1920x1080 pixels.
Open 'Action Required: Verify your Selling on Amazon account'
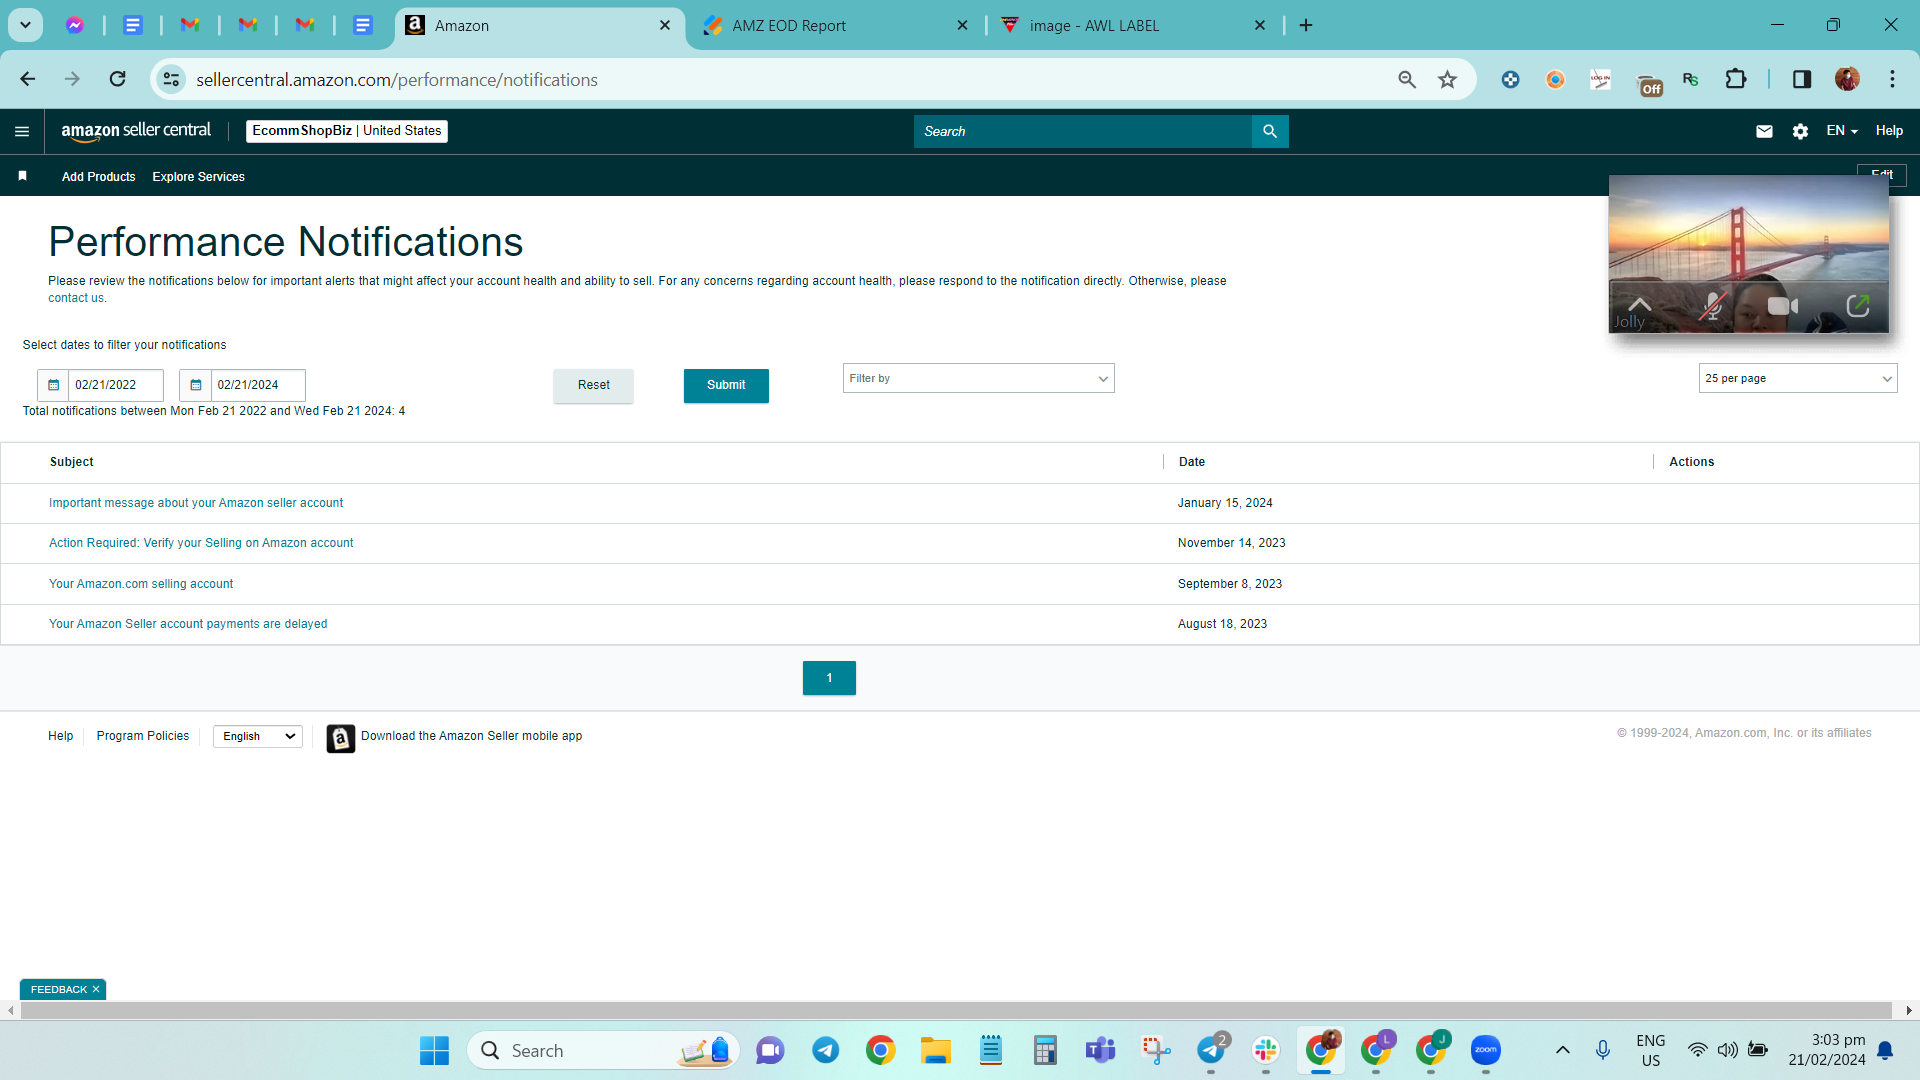click(201, 543)
